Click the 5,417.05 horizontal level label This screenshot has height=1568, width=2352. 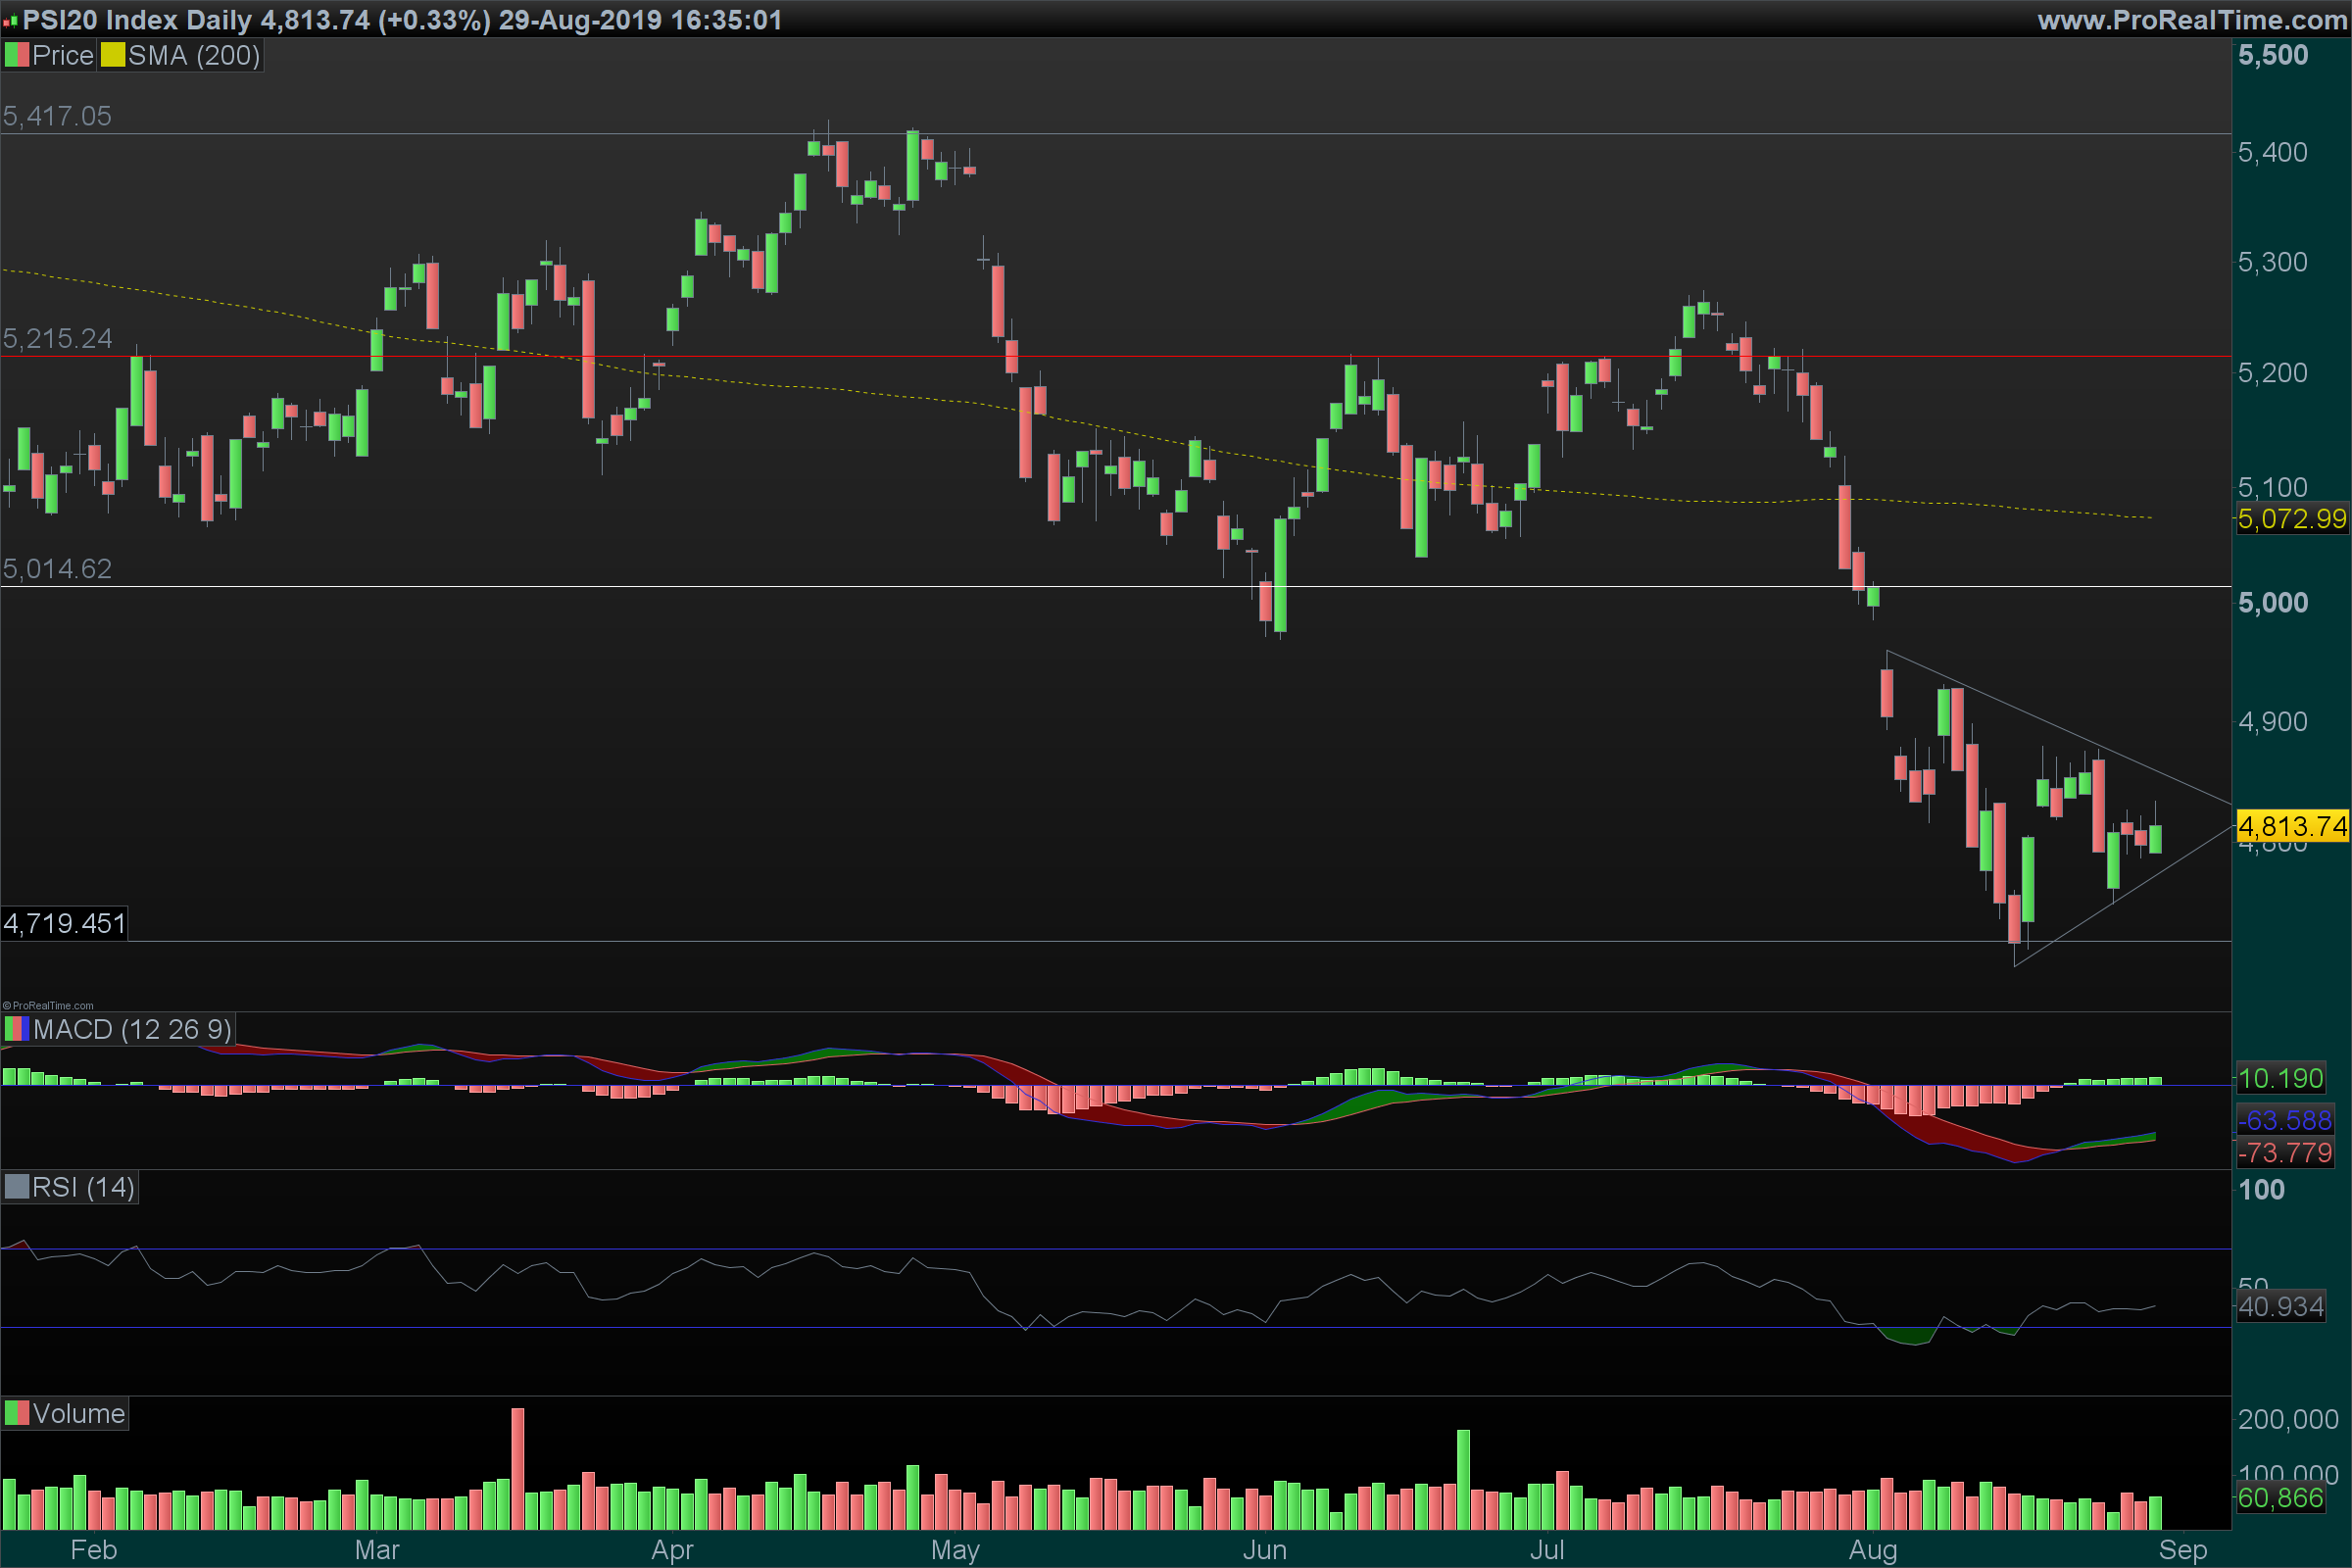[x=57, y=116]
